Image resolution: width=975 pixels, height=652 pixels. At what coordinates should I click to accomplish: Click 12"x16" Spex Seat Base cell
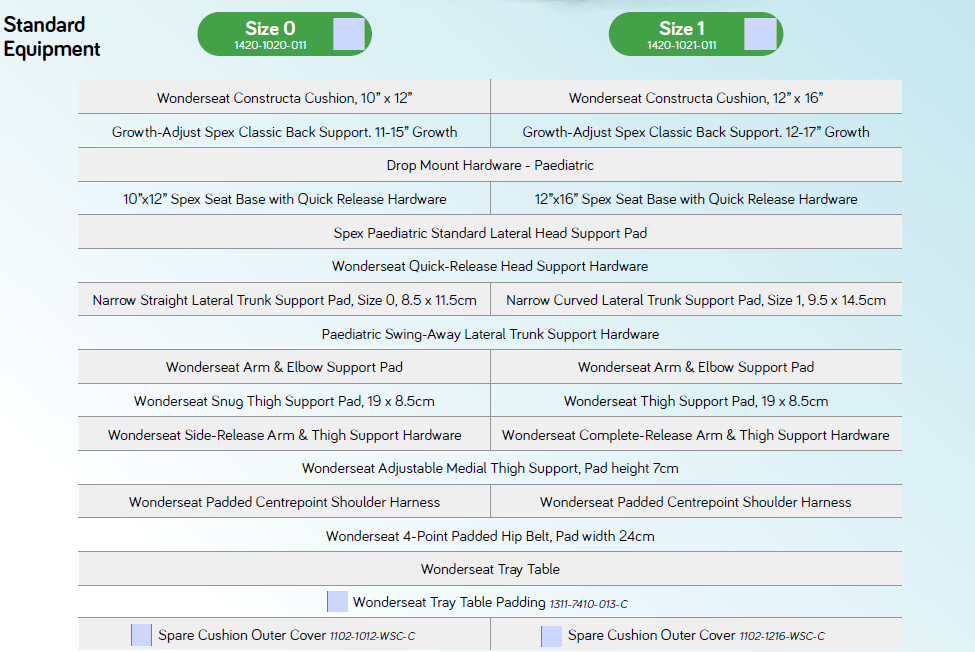tap(696, 198)
